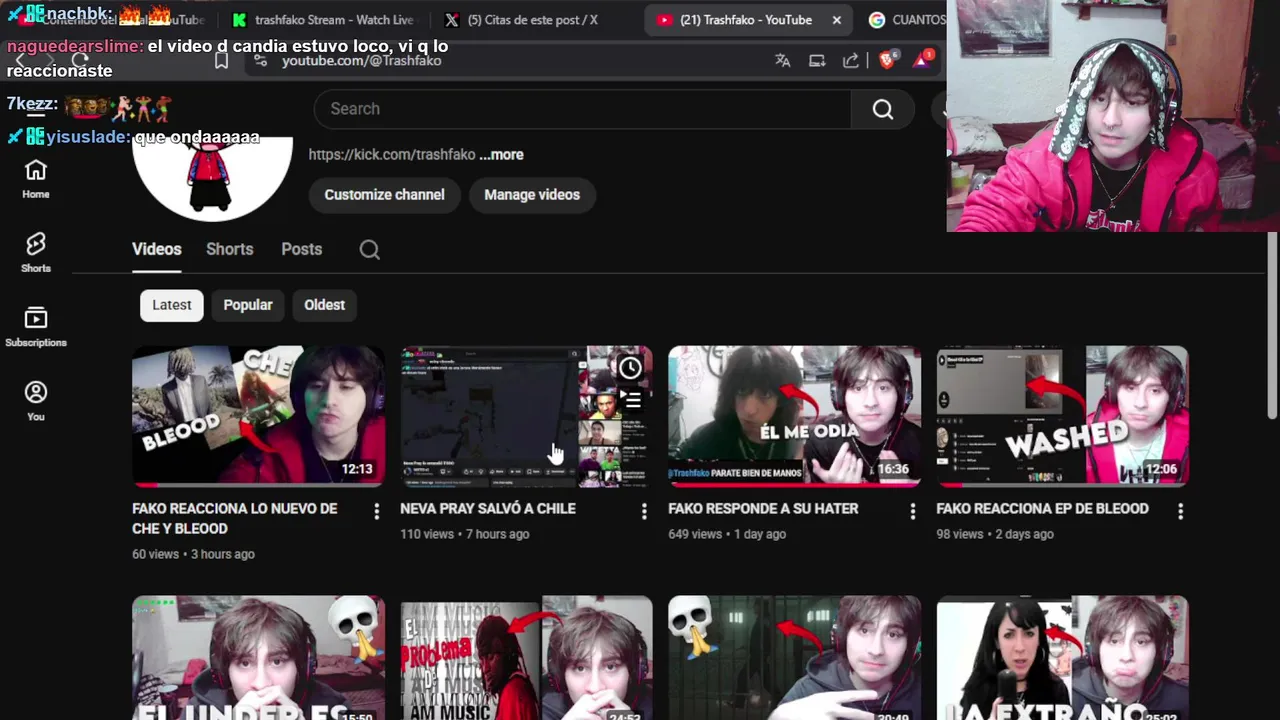Image resolution: width=1280 pixels, height=720 pixels.
Task: Open Shorts in the left sidebar
Action: click(x=36, y=254)
